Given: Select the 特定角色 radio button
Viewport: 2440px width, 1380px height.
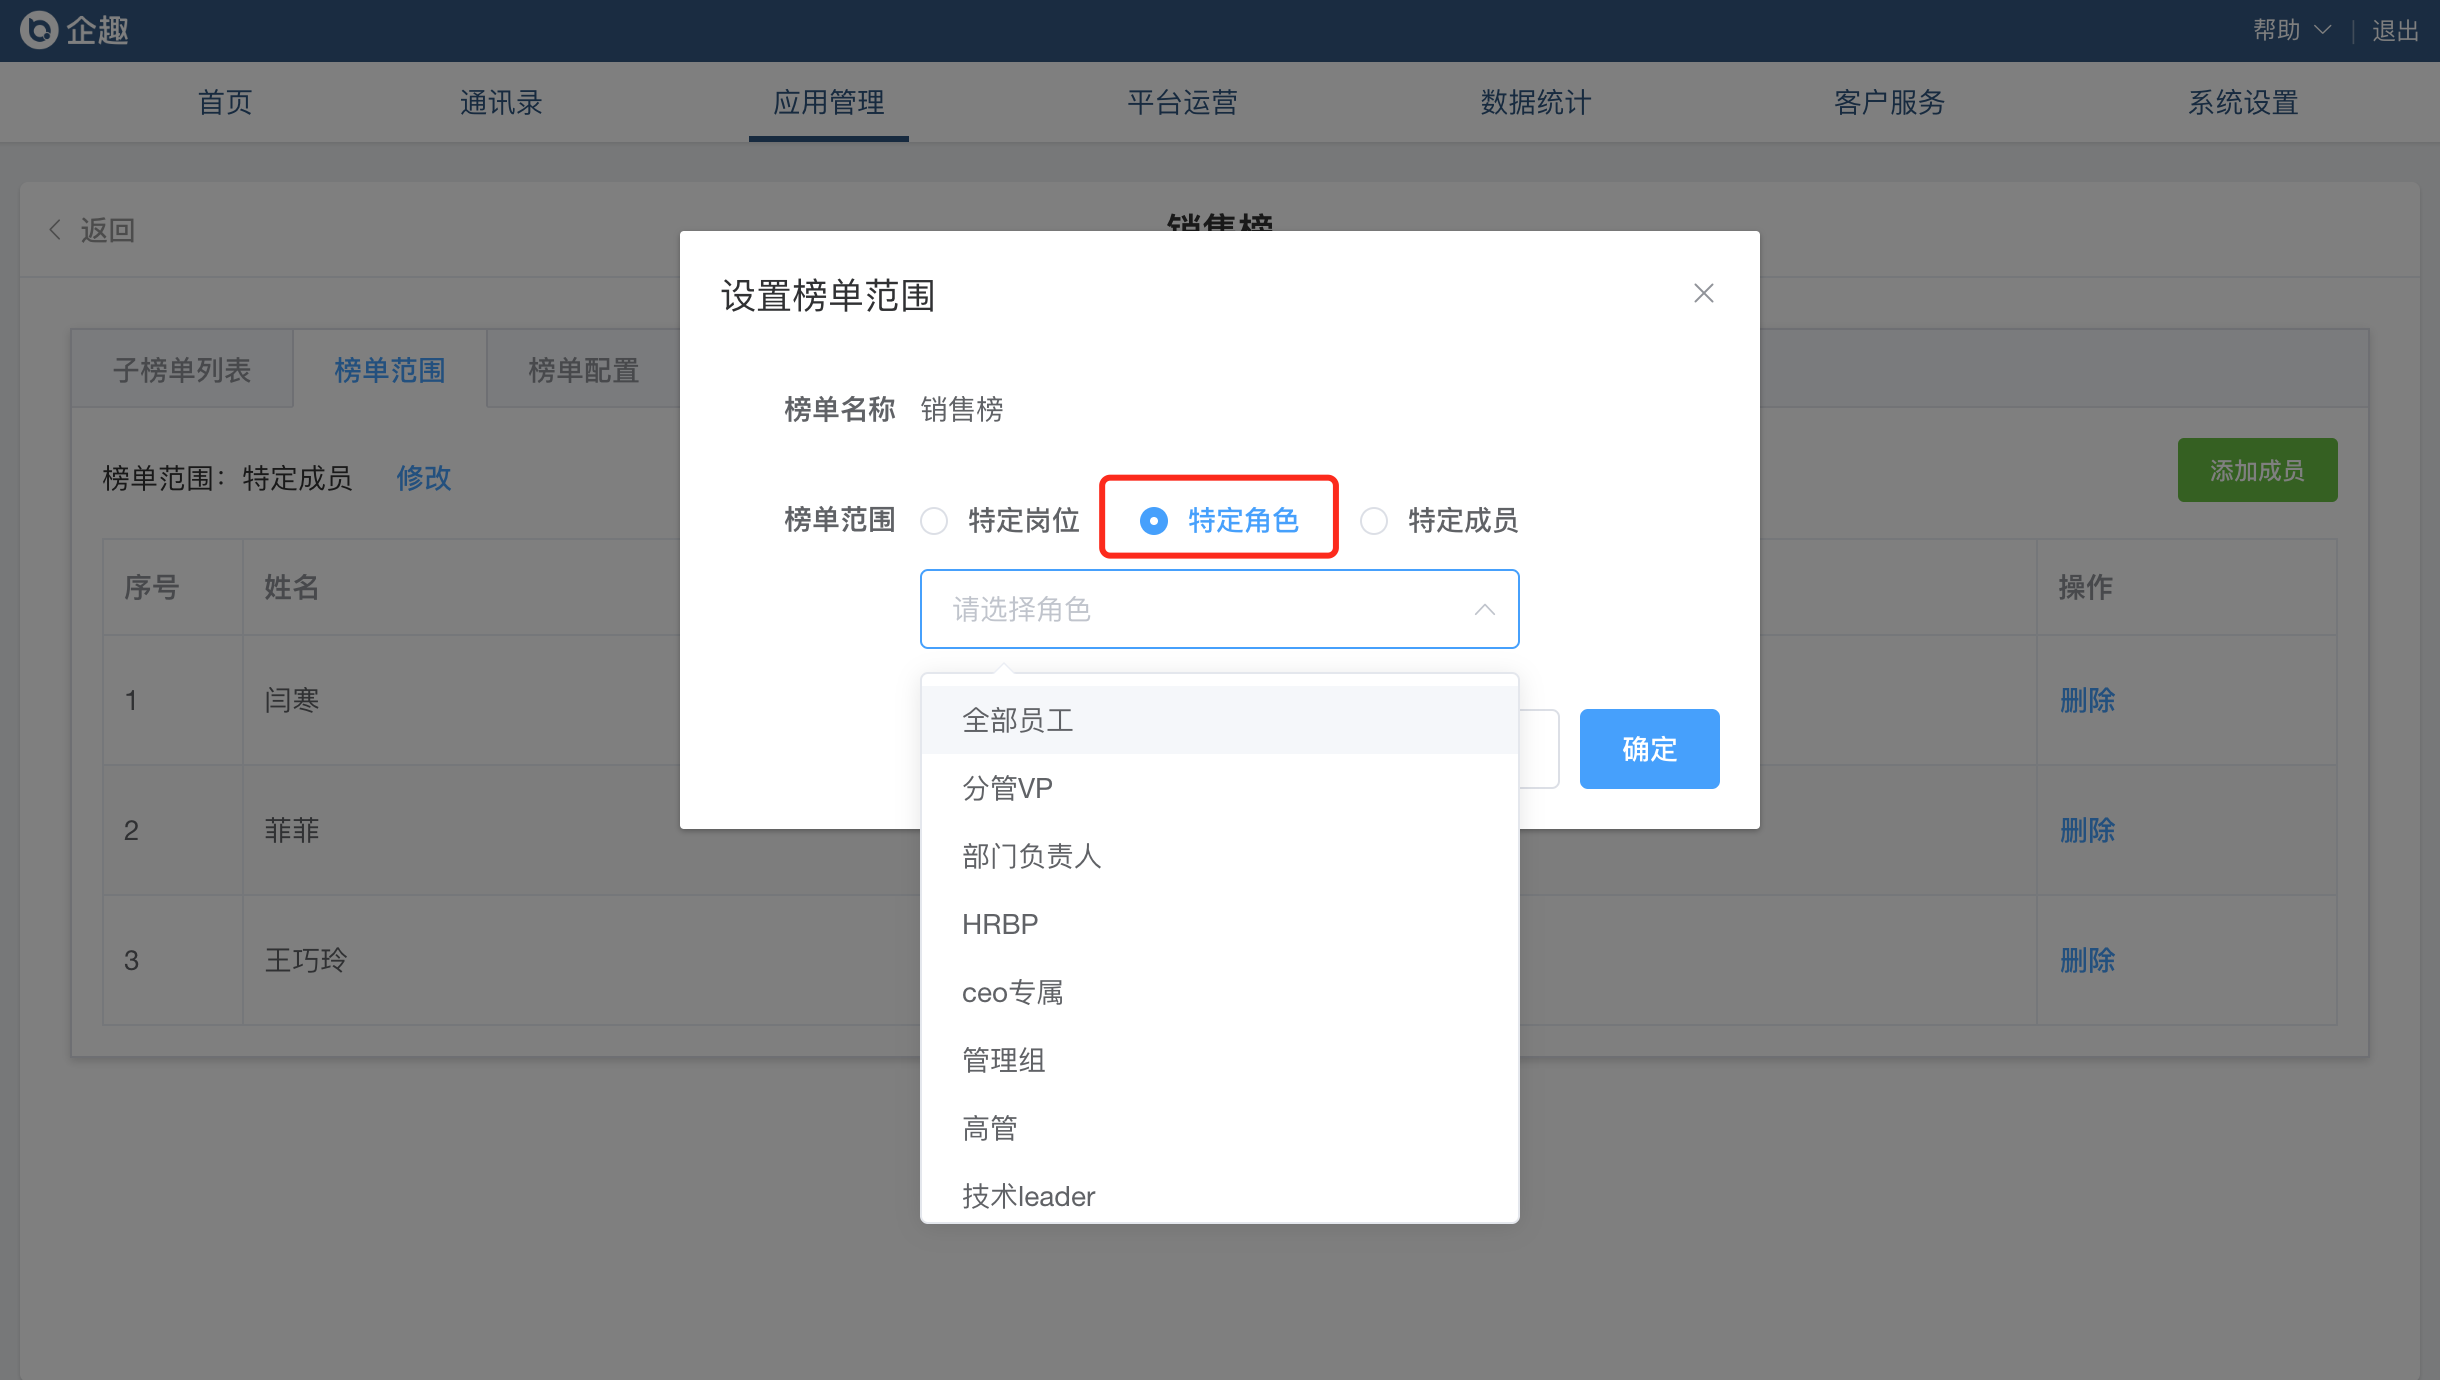Looking at the screenshot, I should pyautogui.click(x=1153, y=520).
